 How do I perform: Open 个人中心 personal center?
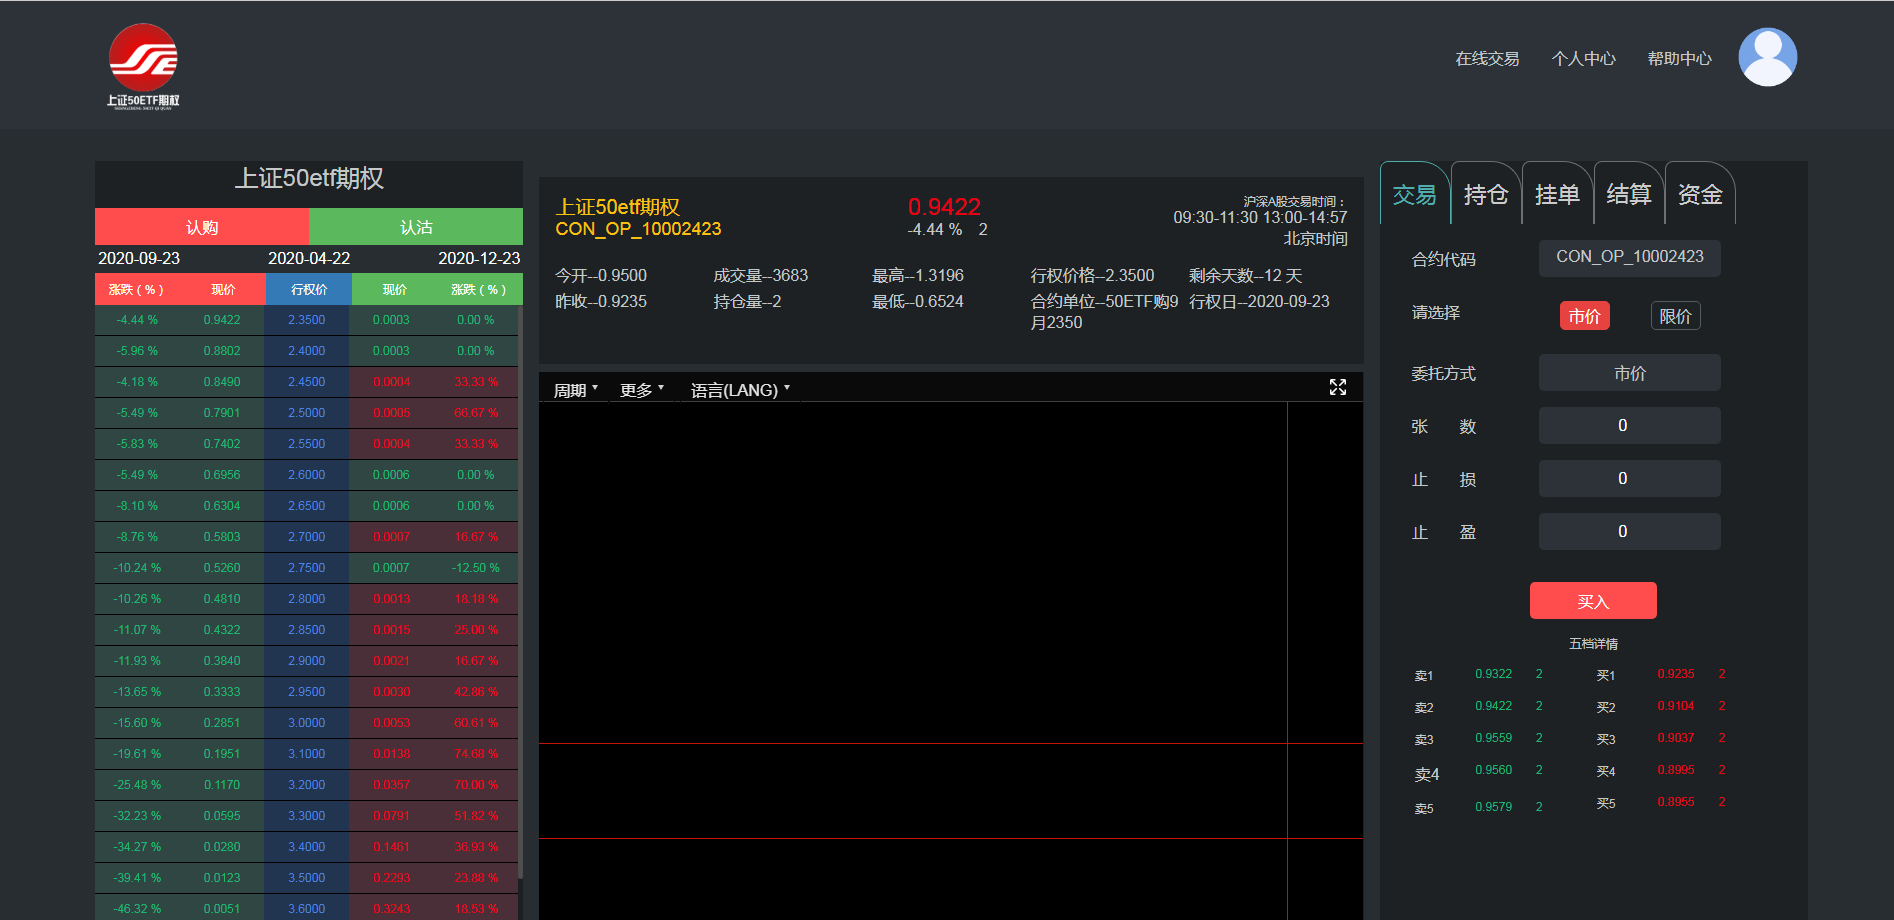(x=1583, y=59)
